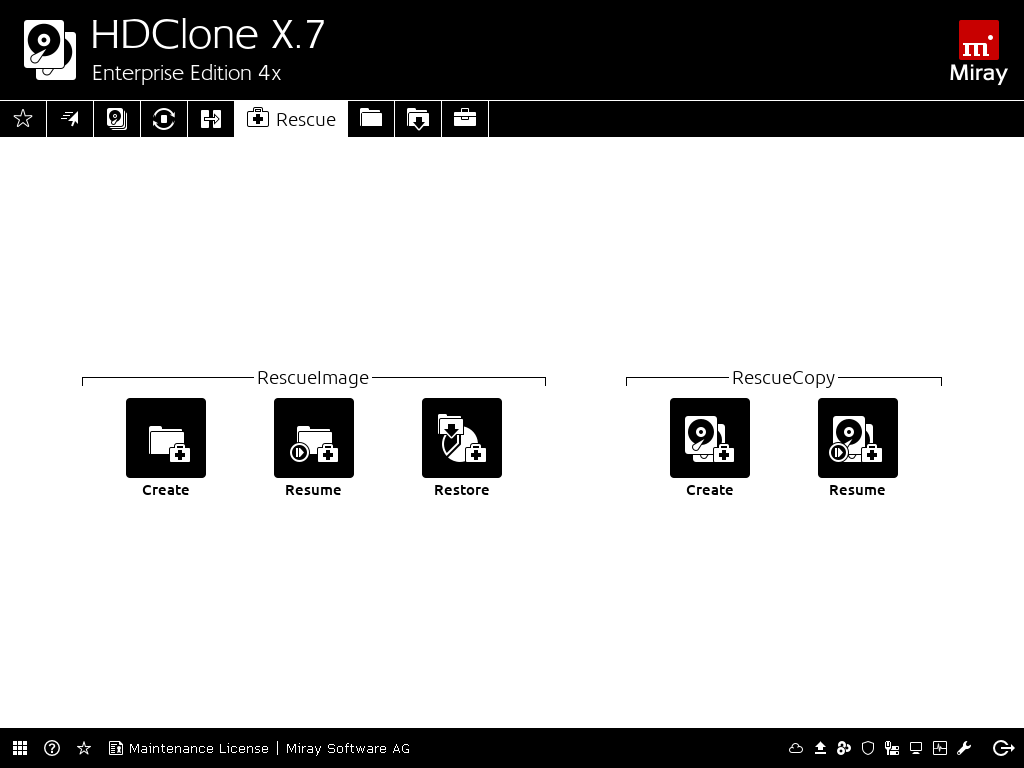Switch to the disk cloning tab

point(117,119)
